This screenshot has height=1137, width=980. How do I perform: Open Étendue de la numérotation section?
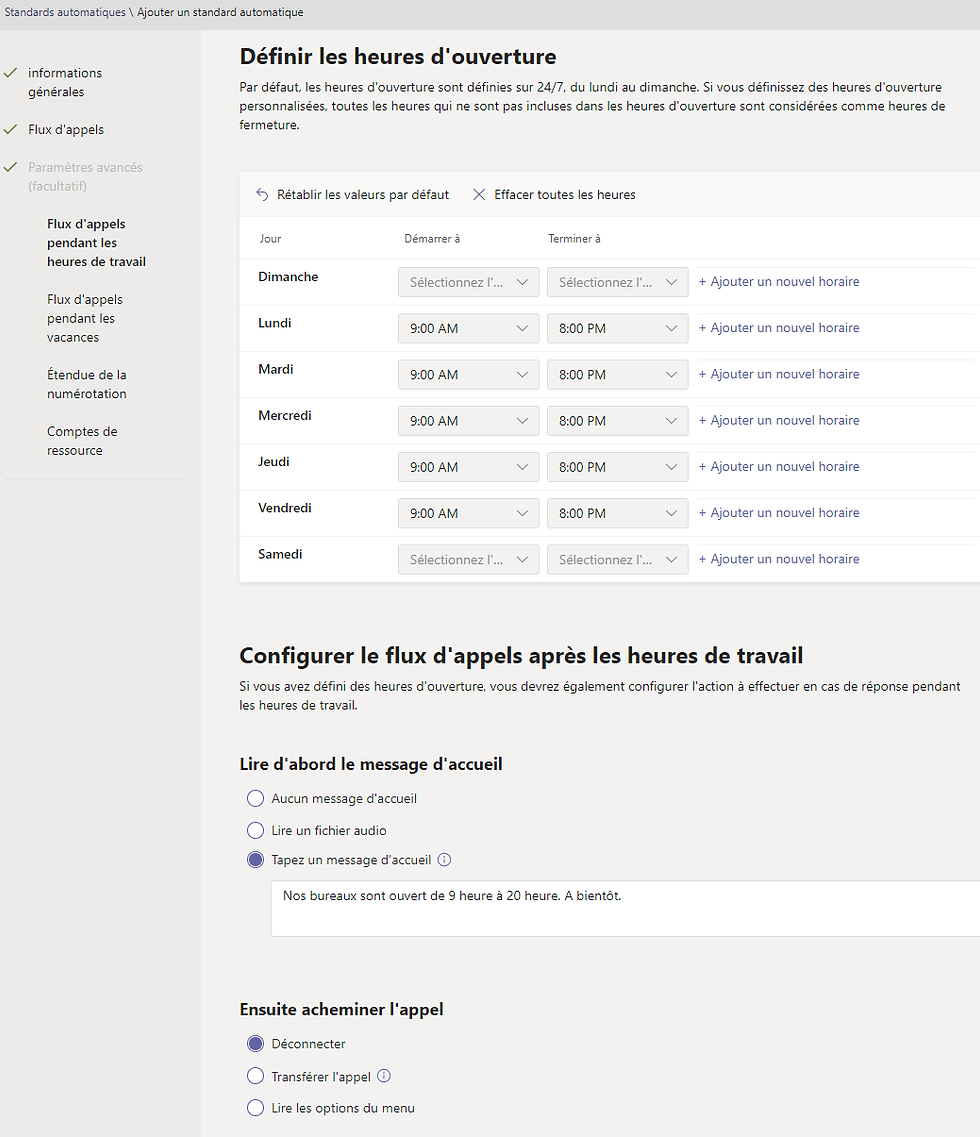coord(87,384)
